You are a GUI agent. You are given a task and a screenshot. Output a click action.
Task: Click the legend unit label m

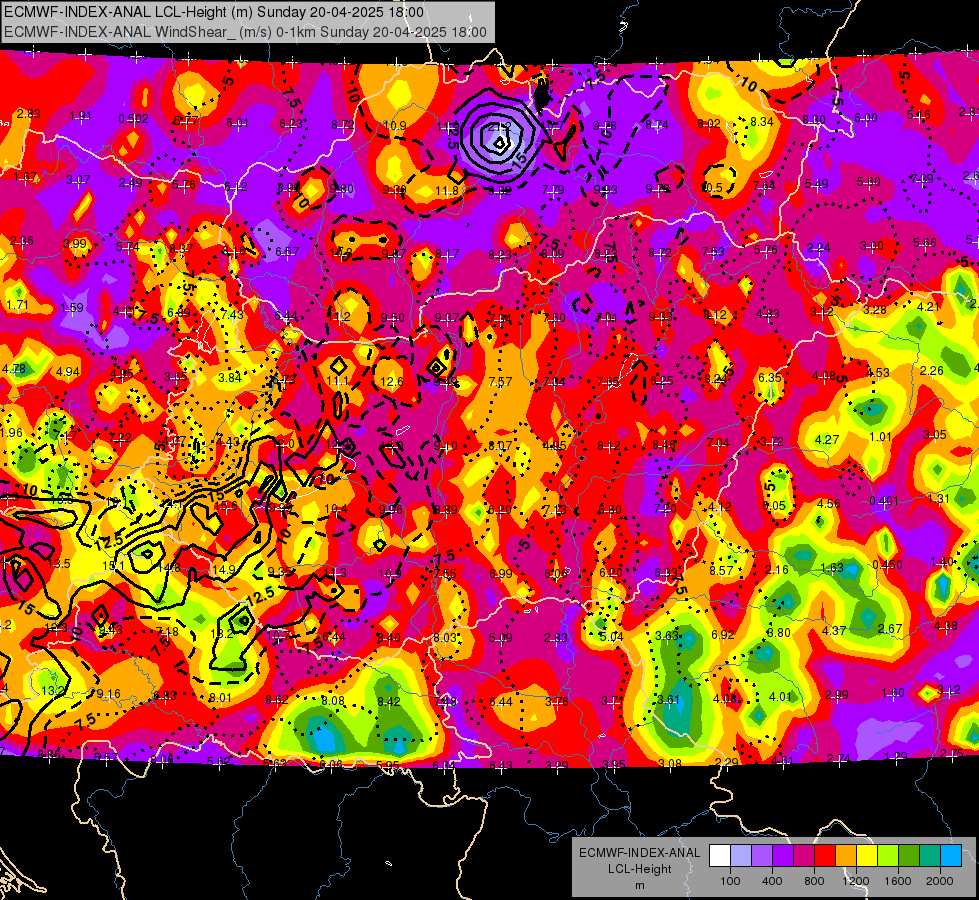pos(639,886)
